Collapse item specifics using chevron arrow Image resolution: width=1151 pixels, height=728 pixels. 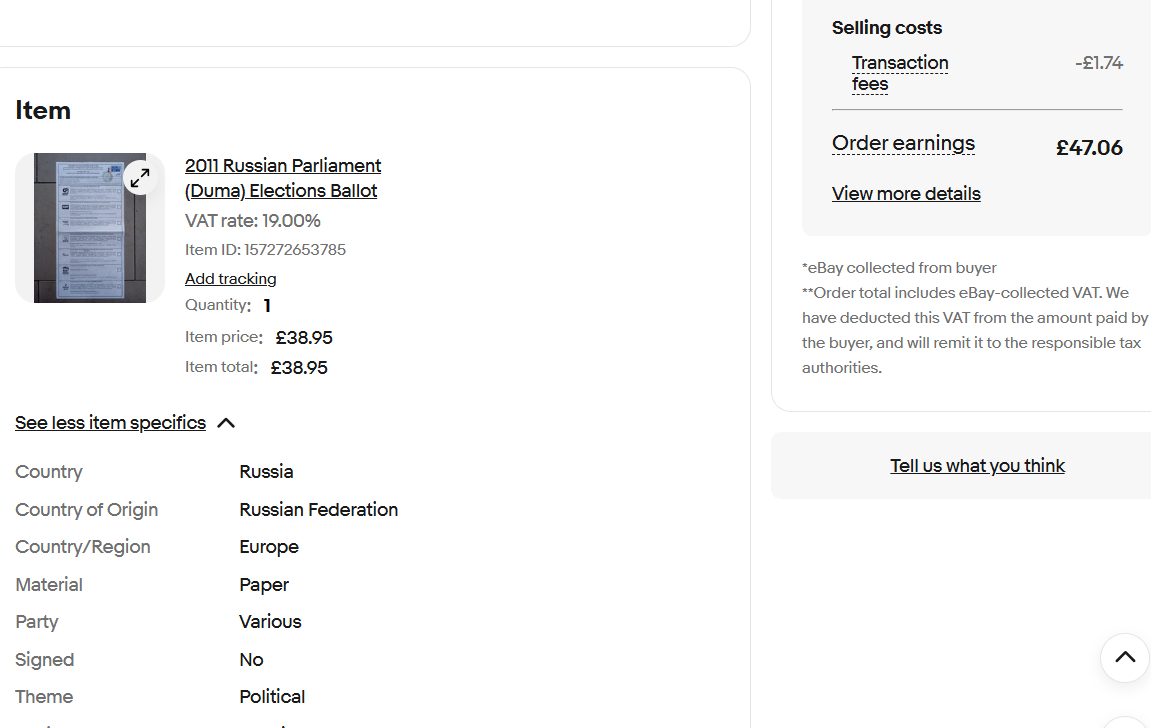pyautogui.click(x=226, y=423)
